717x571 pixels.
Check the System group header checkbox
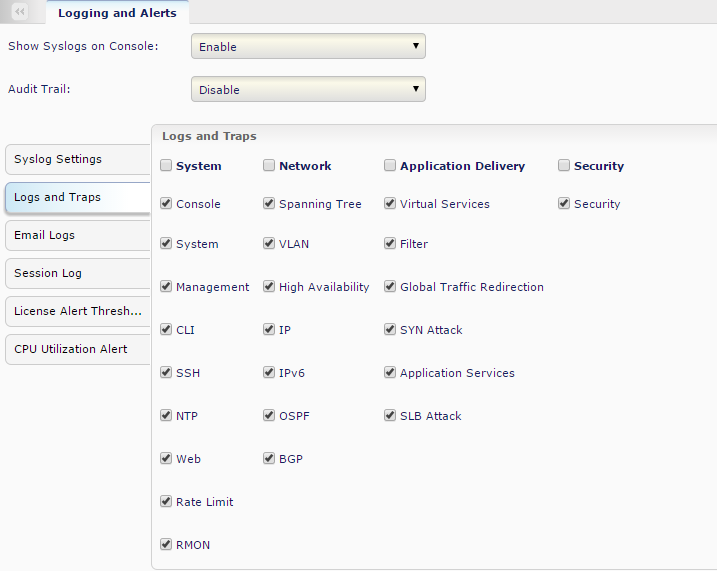166,165
